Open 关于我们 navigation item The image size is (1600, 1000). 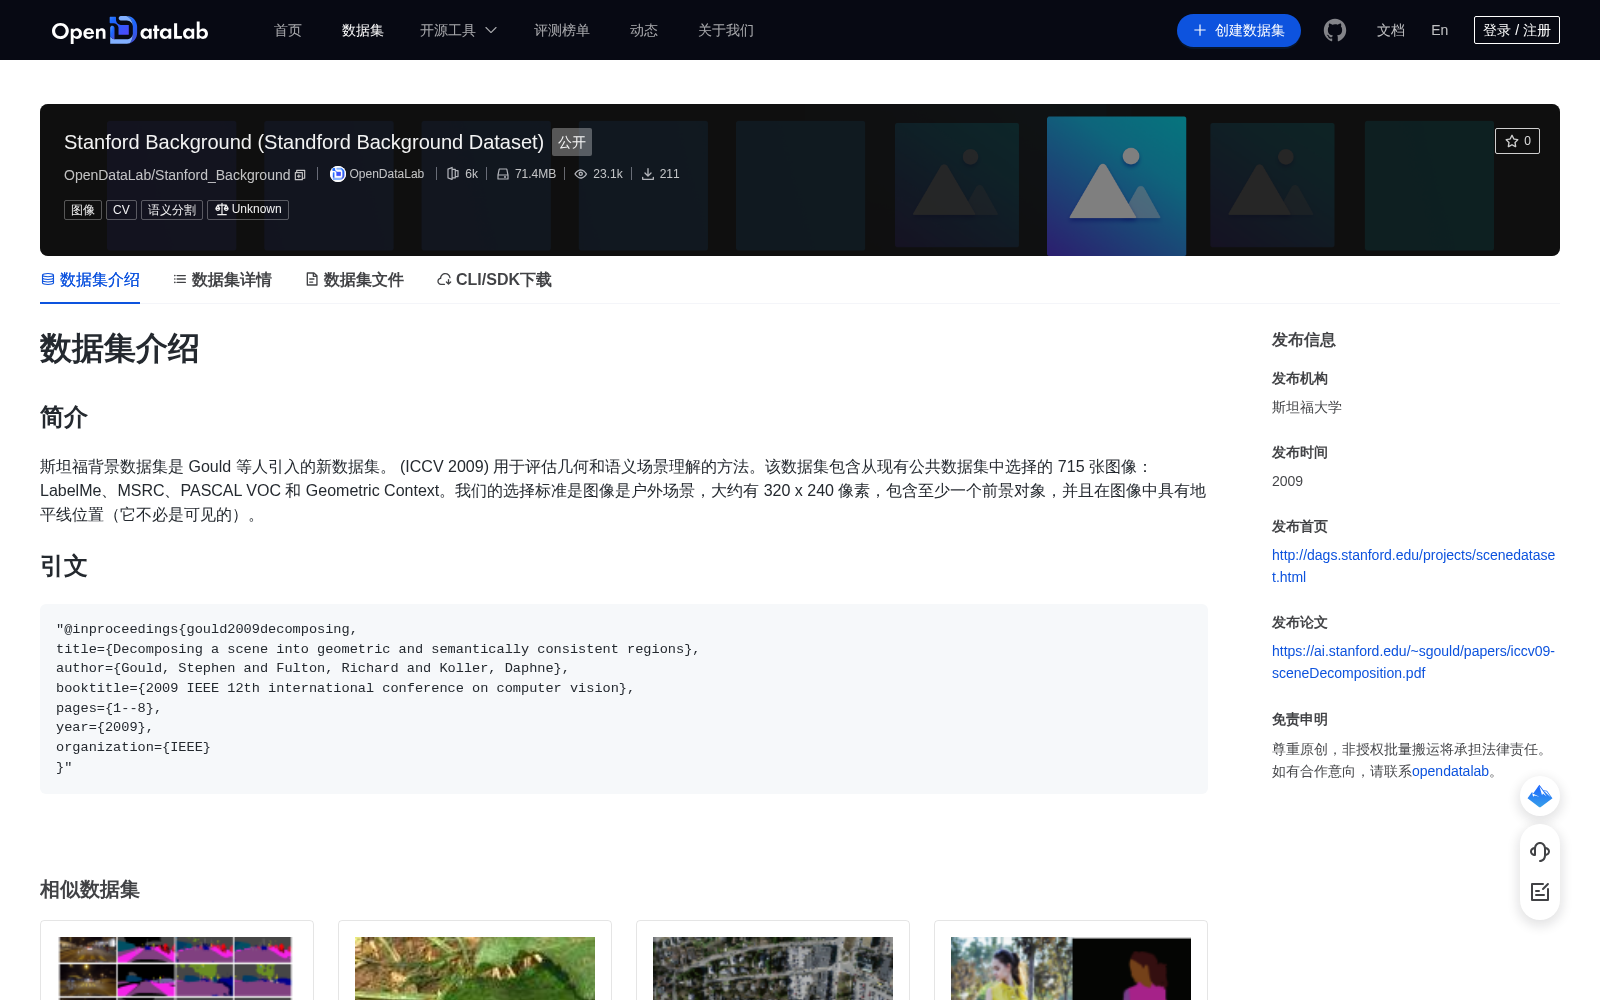click(726, 30)
